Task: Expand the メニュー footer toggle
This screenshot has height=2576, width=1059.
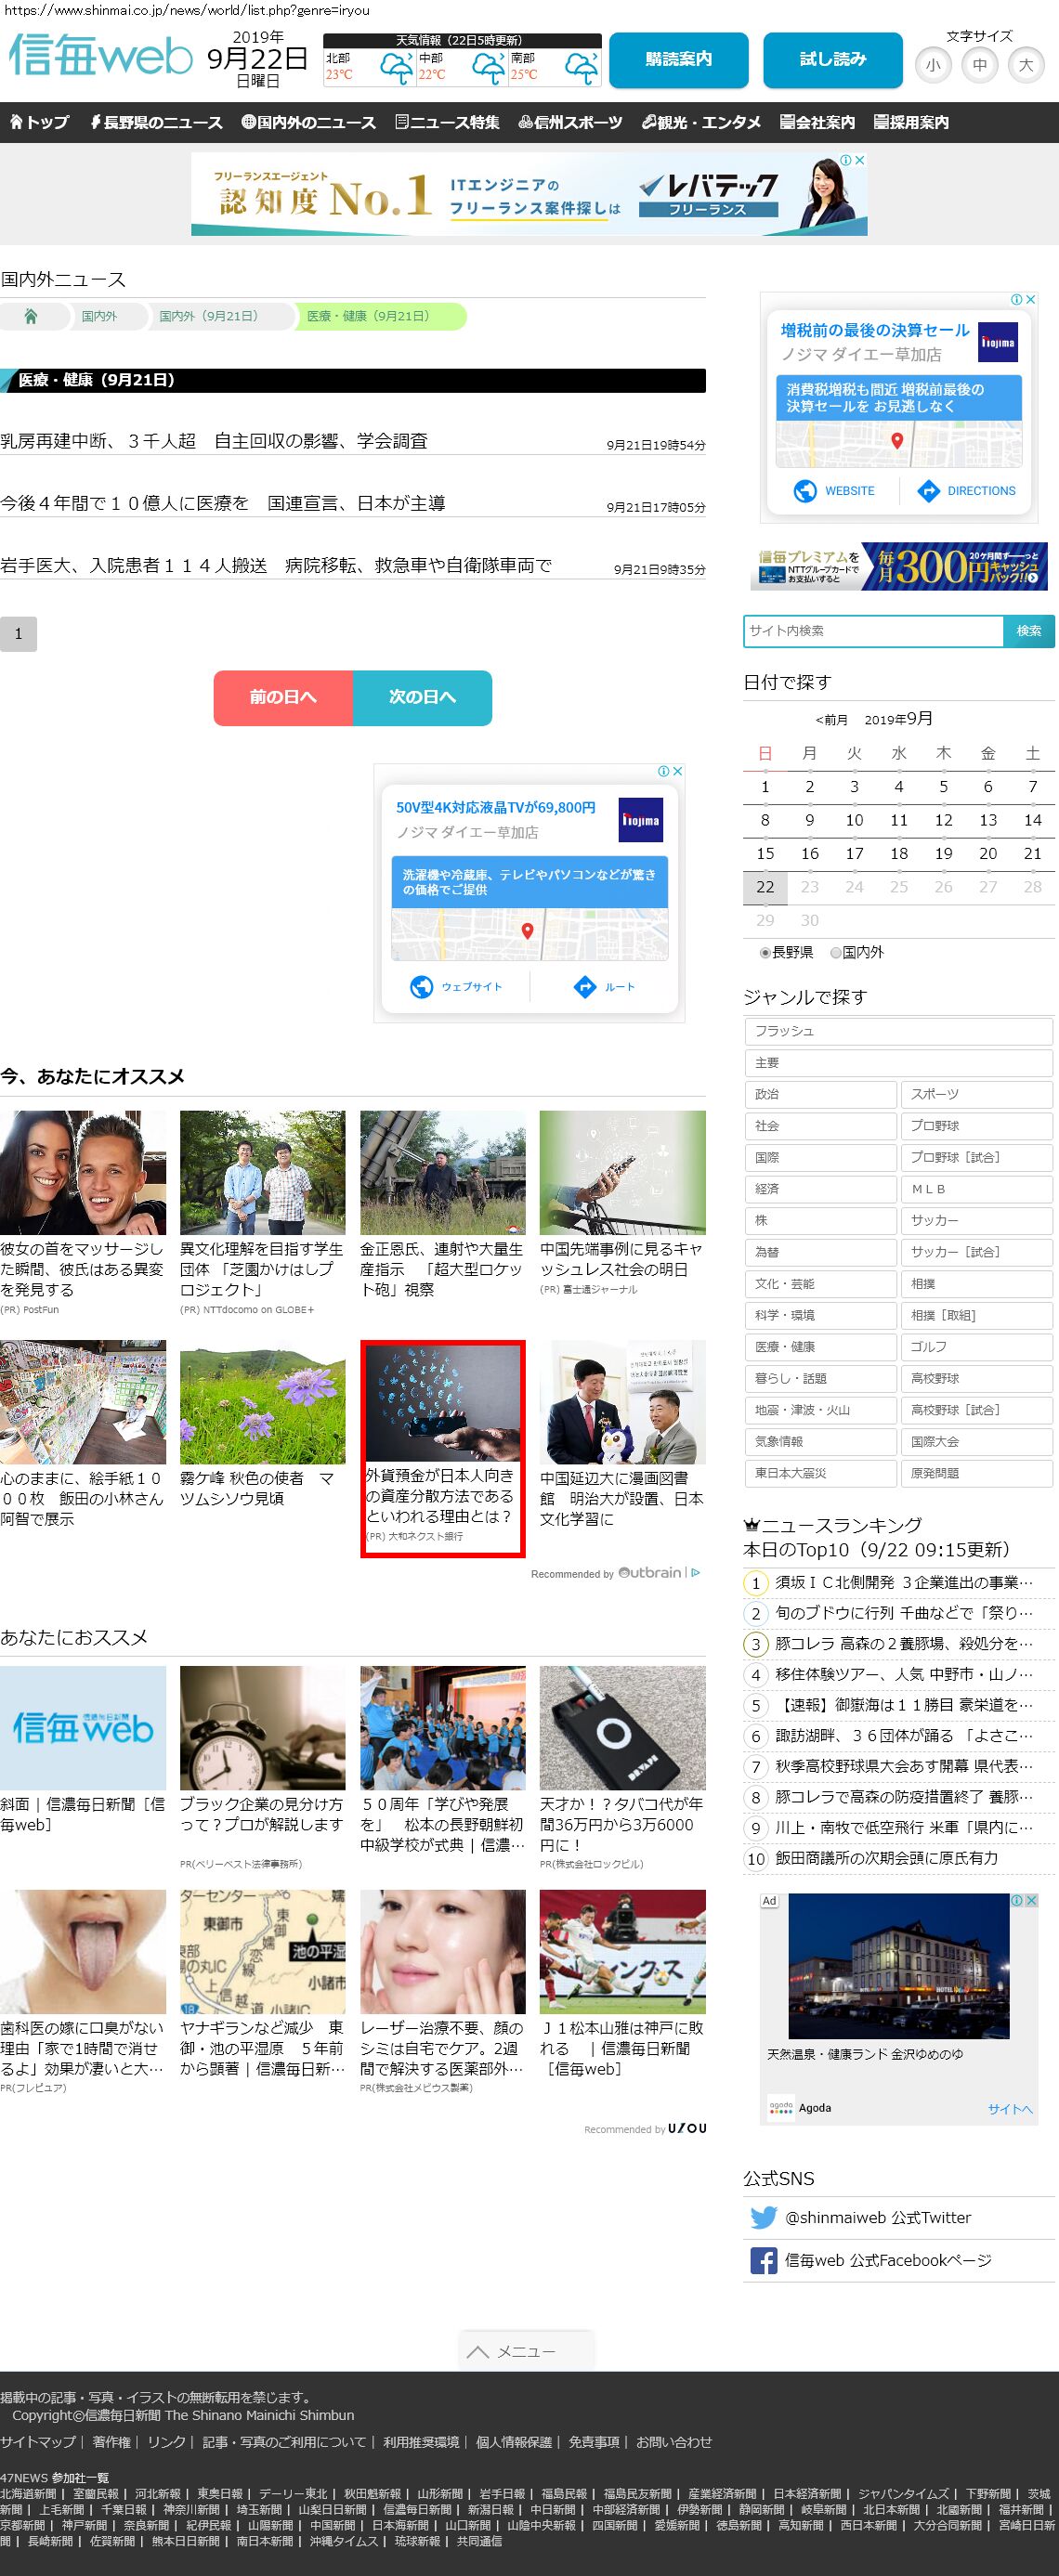Action: click(x=526, y=2352)
